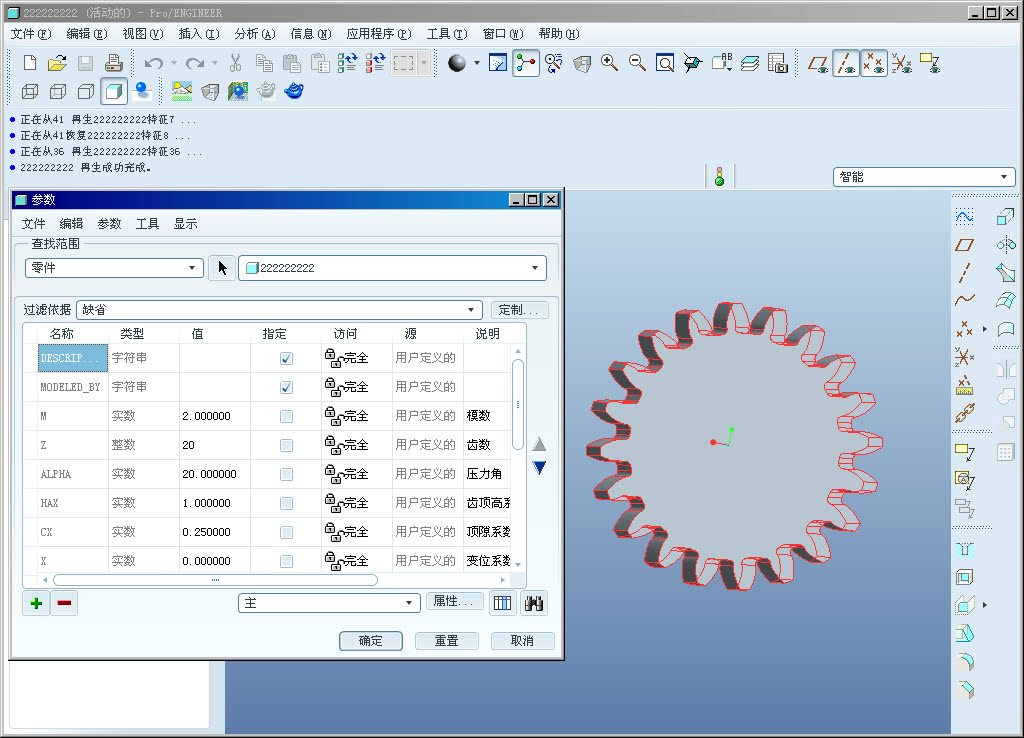Click the vertical scrollbar of parameter table
The width and height of the screenshot is (1024, 738).
(518, 404)
